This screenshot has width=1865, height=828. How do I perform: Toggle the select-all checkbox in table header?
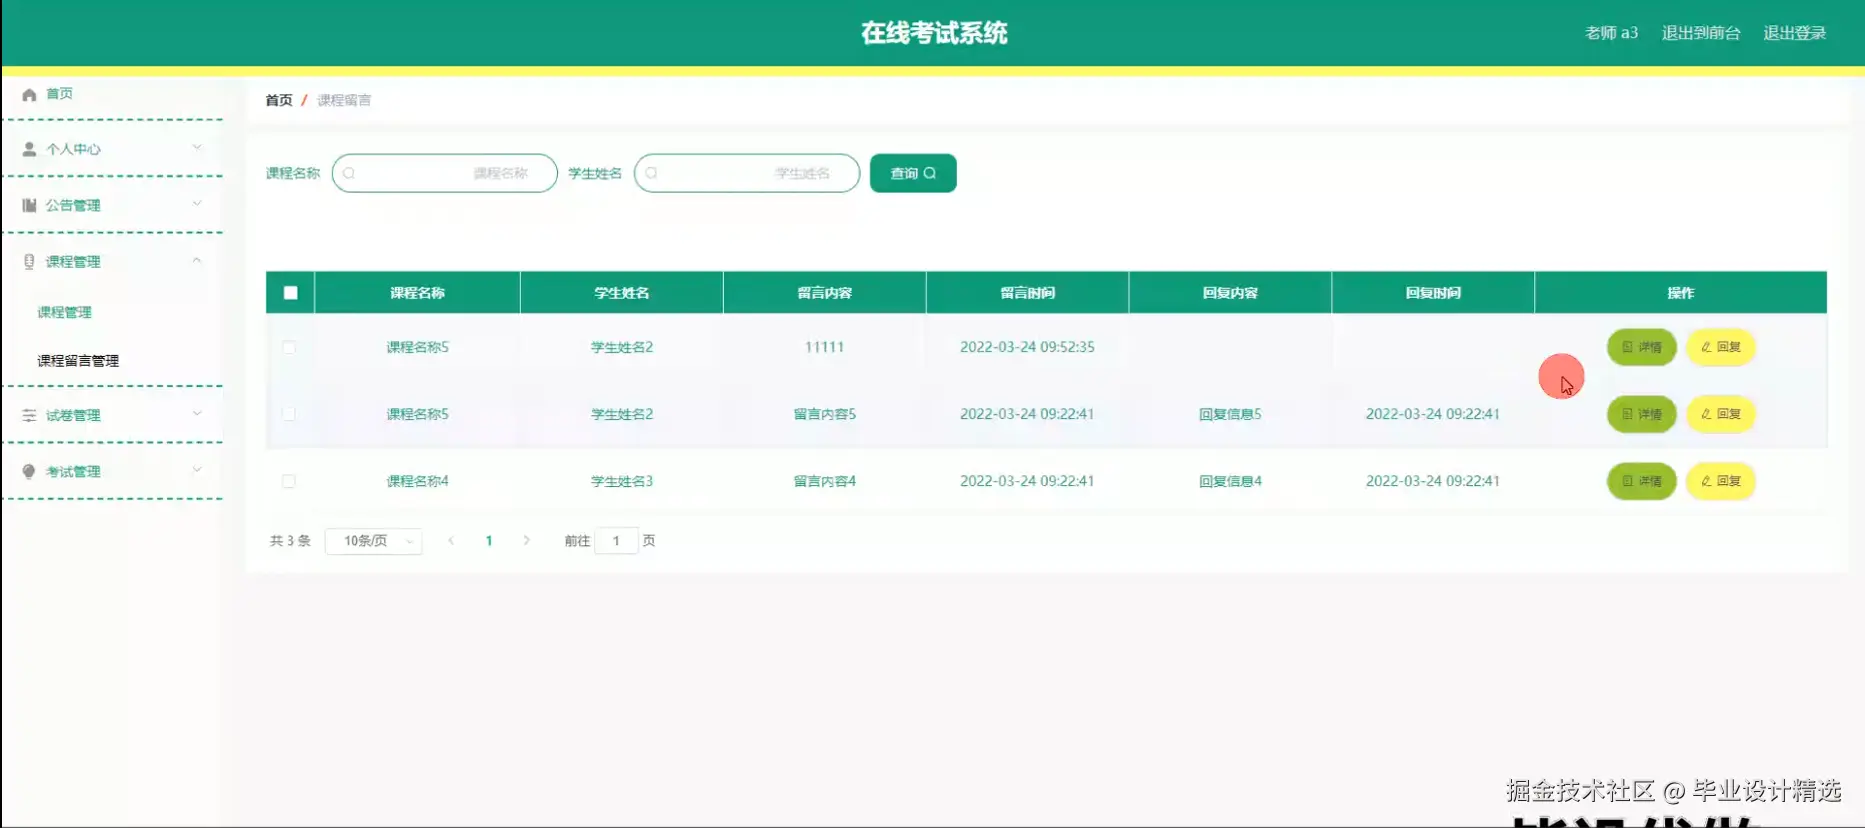pyautogui.click(x=290, y=293)
